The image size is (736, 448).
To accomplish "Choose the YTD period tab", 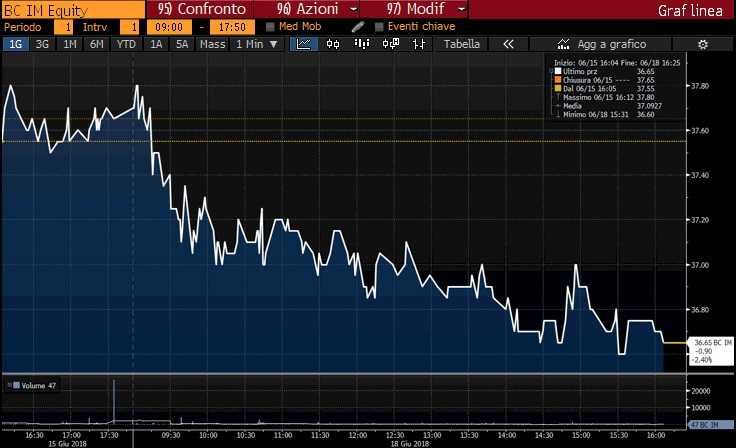I will pyautogui.click(x=126, y=44).
